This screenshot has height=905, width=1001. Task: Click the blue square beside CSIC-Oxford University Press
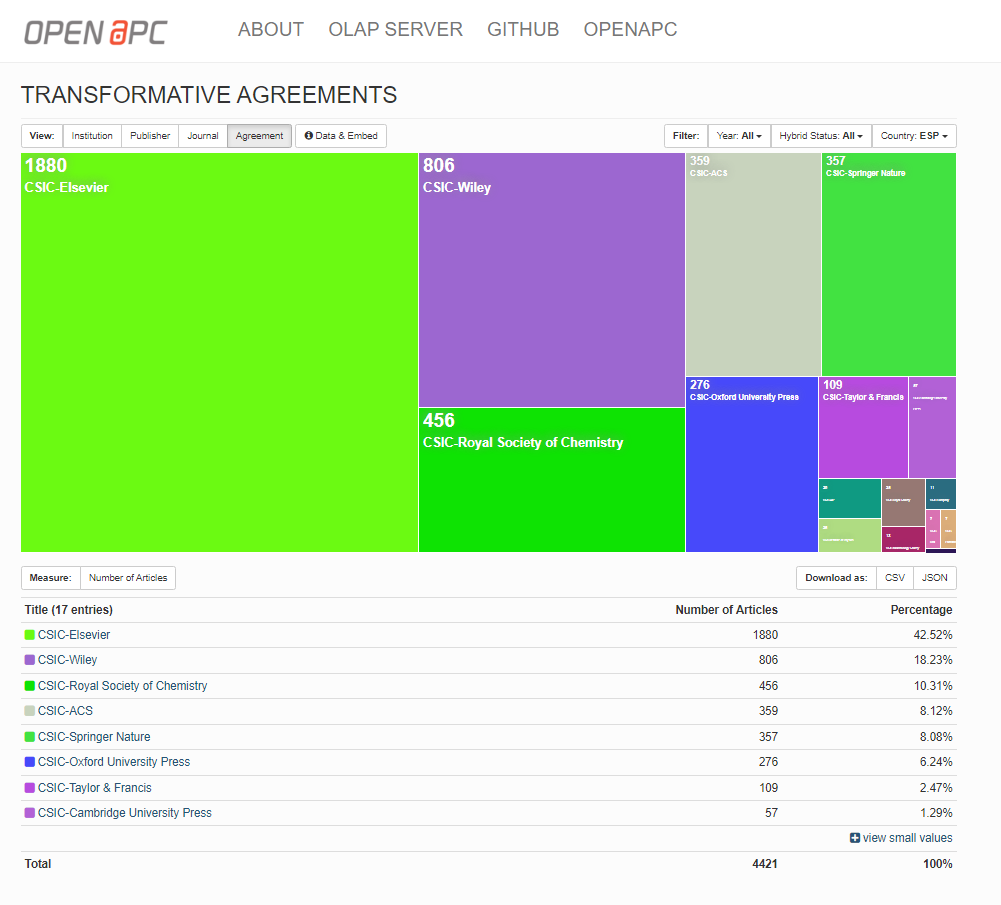(x=28, y=762)
